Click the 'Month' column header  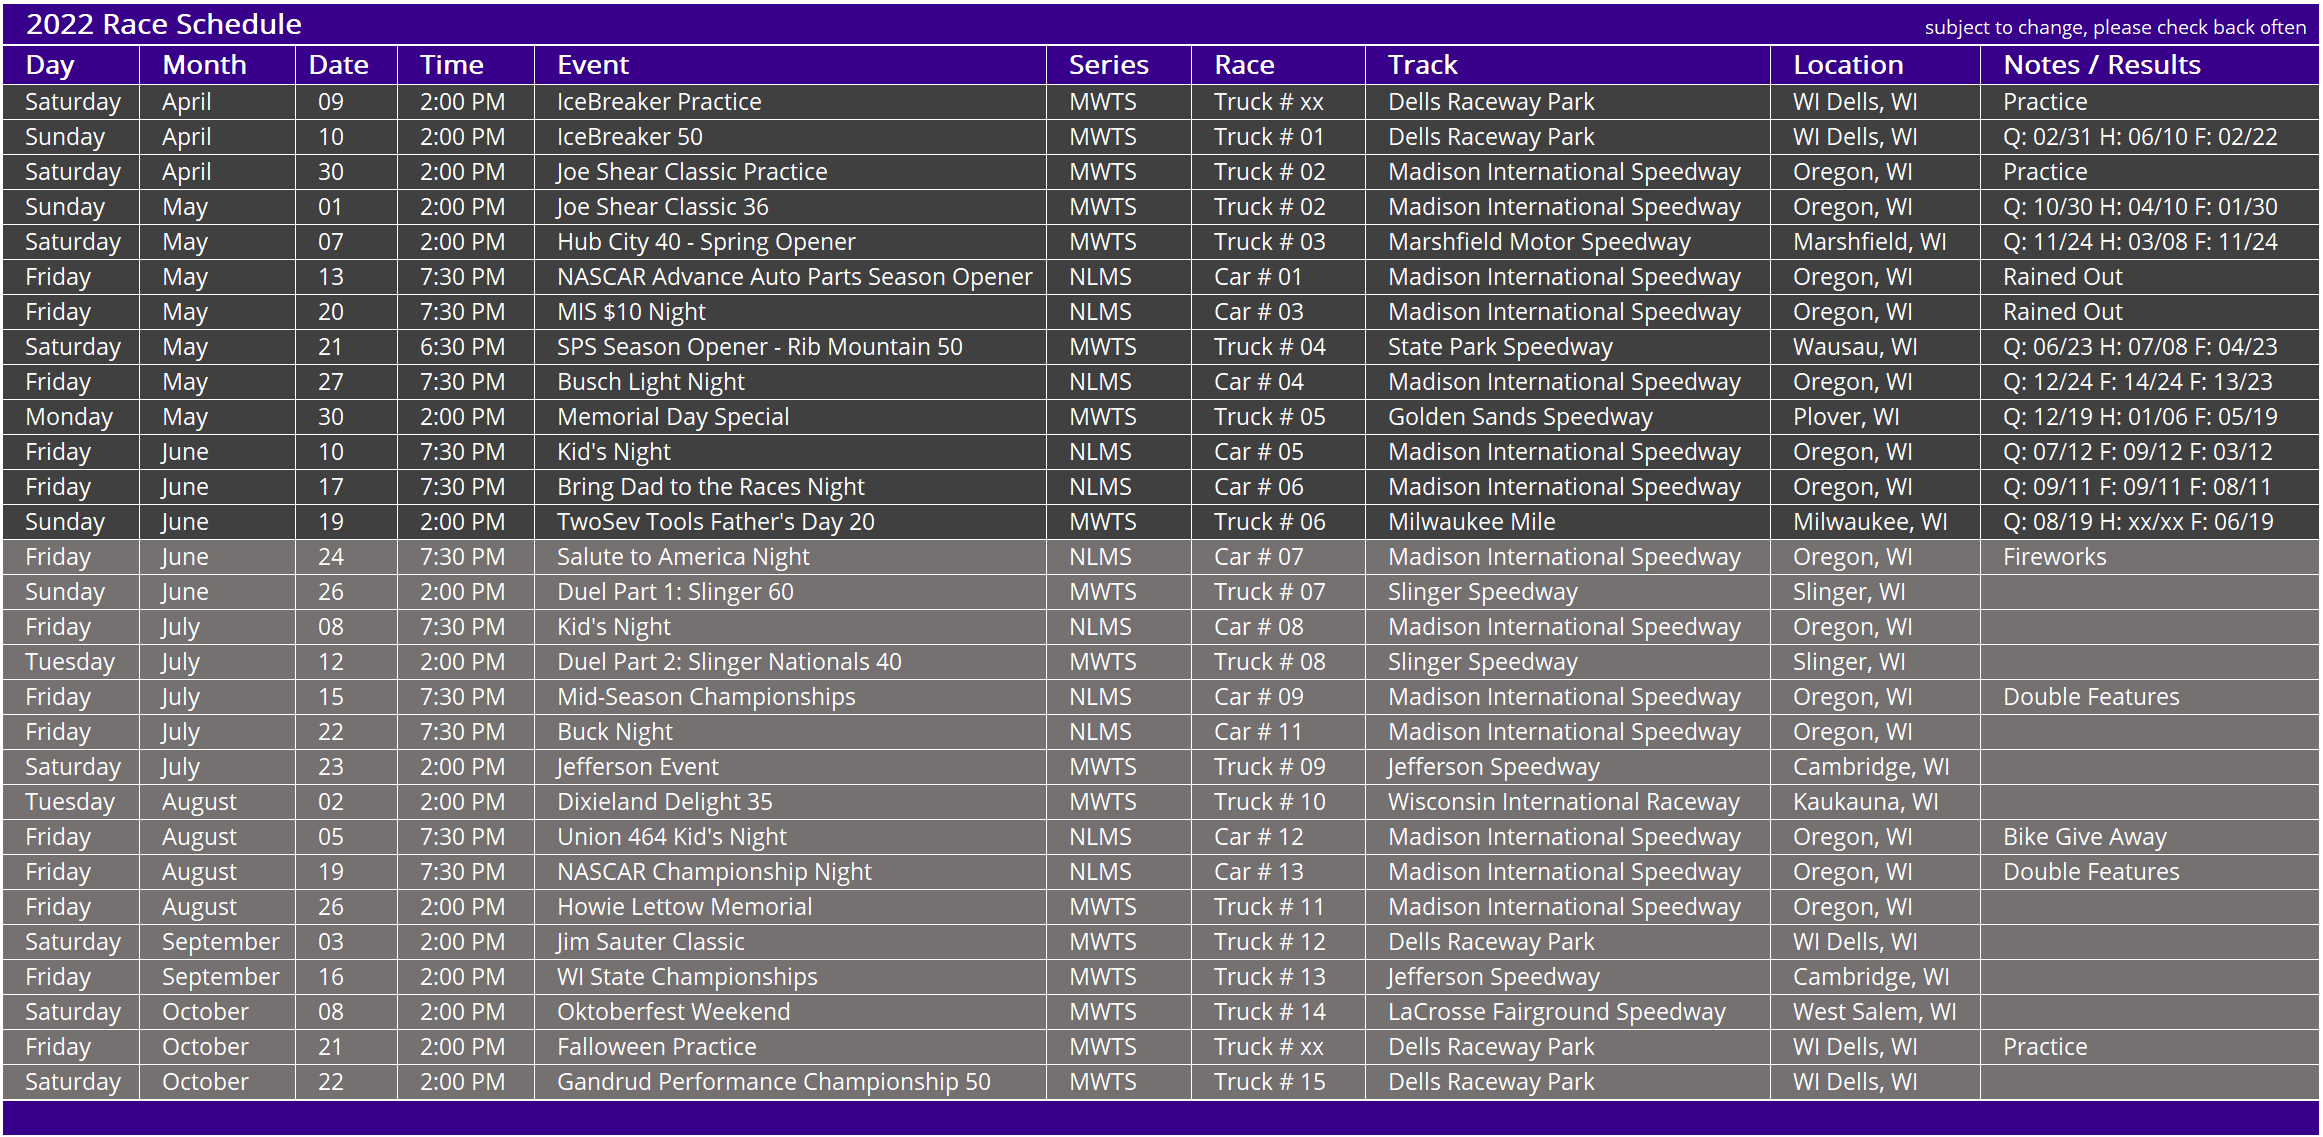tap(204, 65)
